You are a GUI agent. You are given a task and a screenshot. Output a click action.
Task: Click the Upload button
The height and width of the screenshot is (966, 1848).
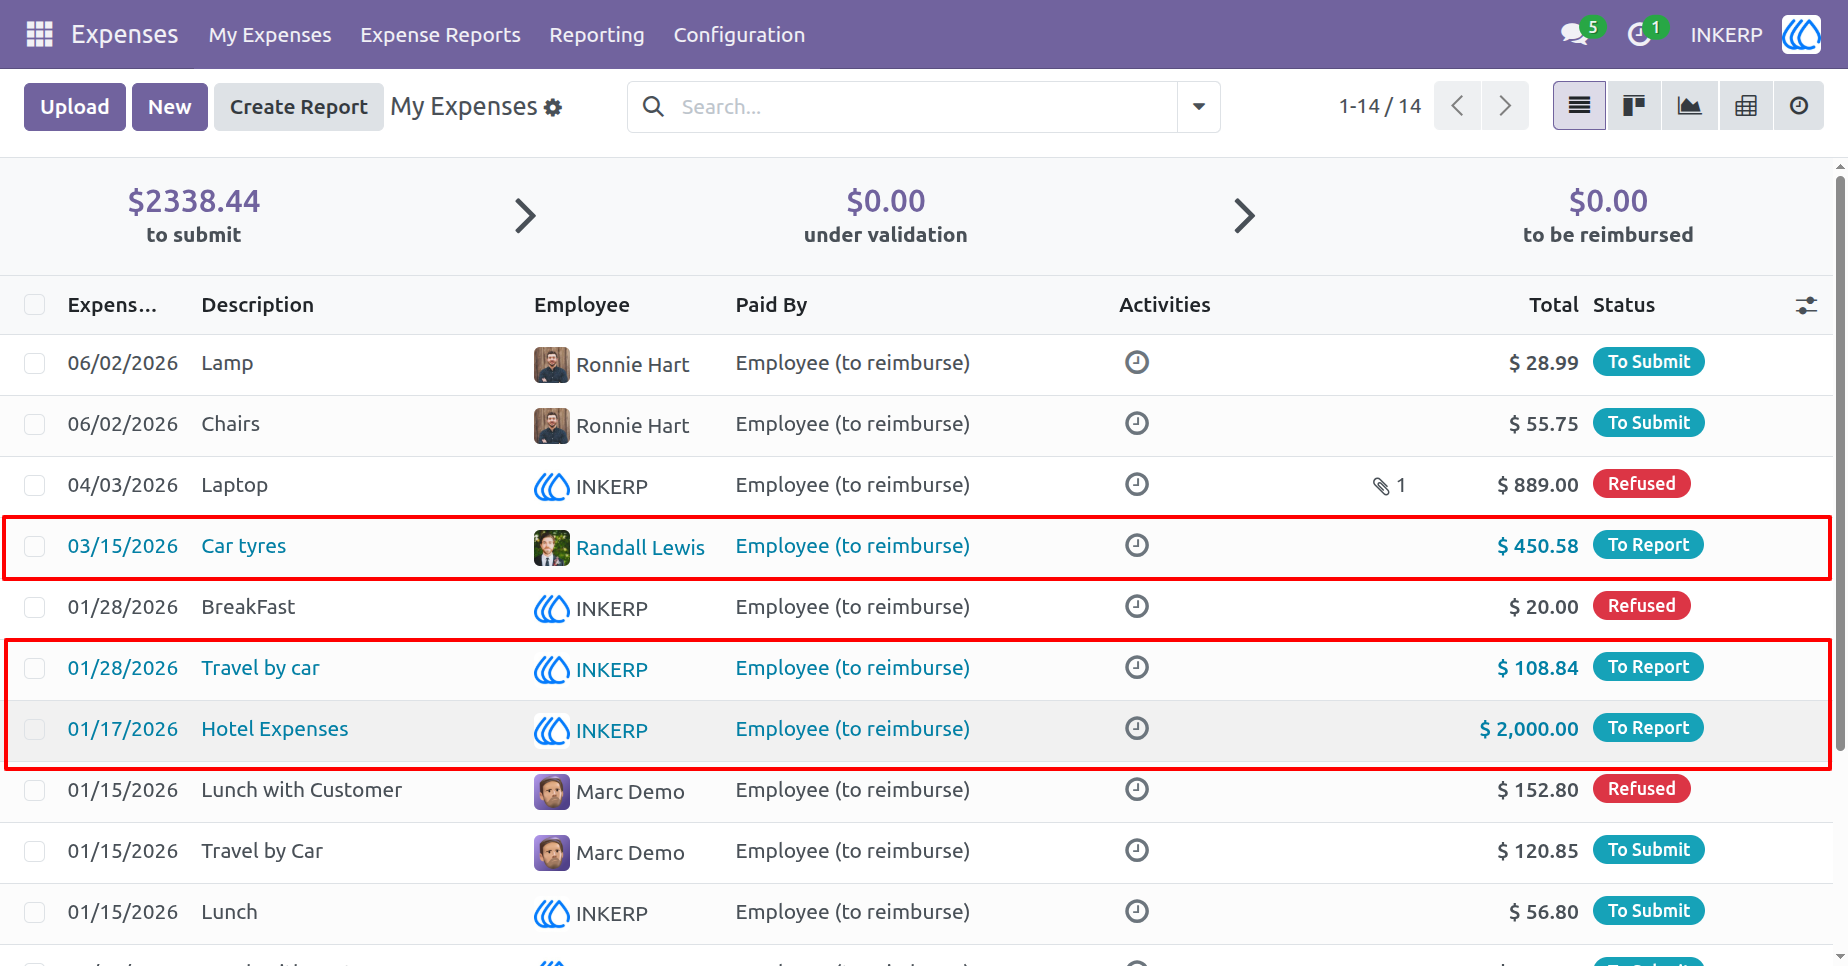tap(75, 107)
